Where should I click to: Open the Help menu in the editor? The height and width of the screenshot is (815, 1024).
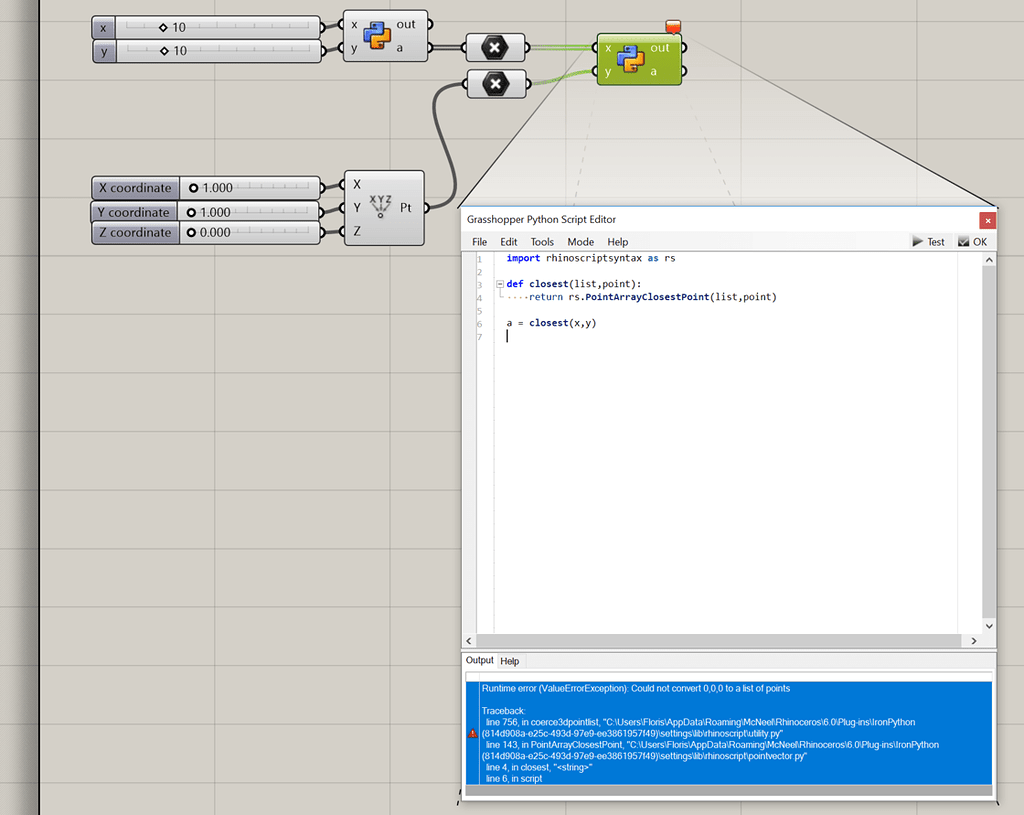(618, 241)
